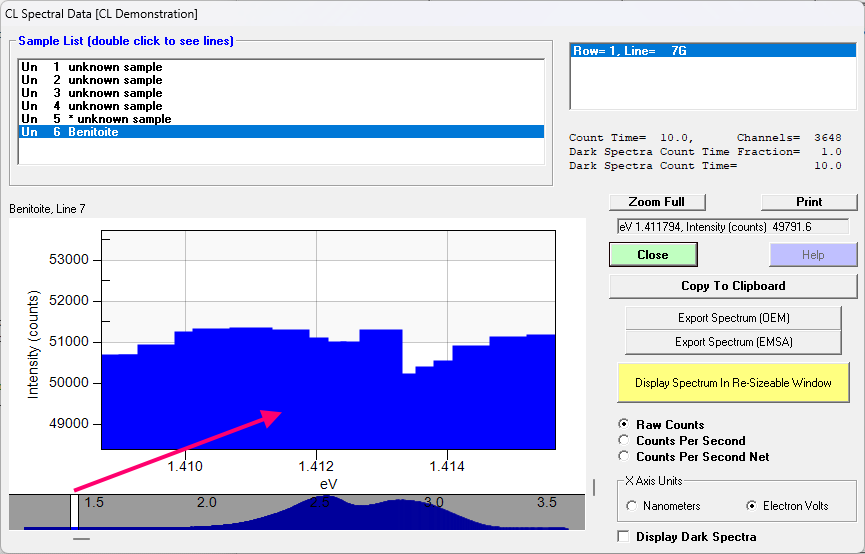
Task: Export Spectrum in EMSA format
Action: [732, 342]
